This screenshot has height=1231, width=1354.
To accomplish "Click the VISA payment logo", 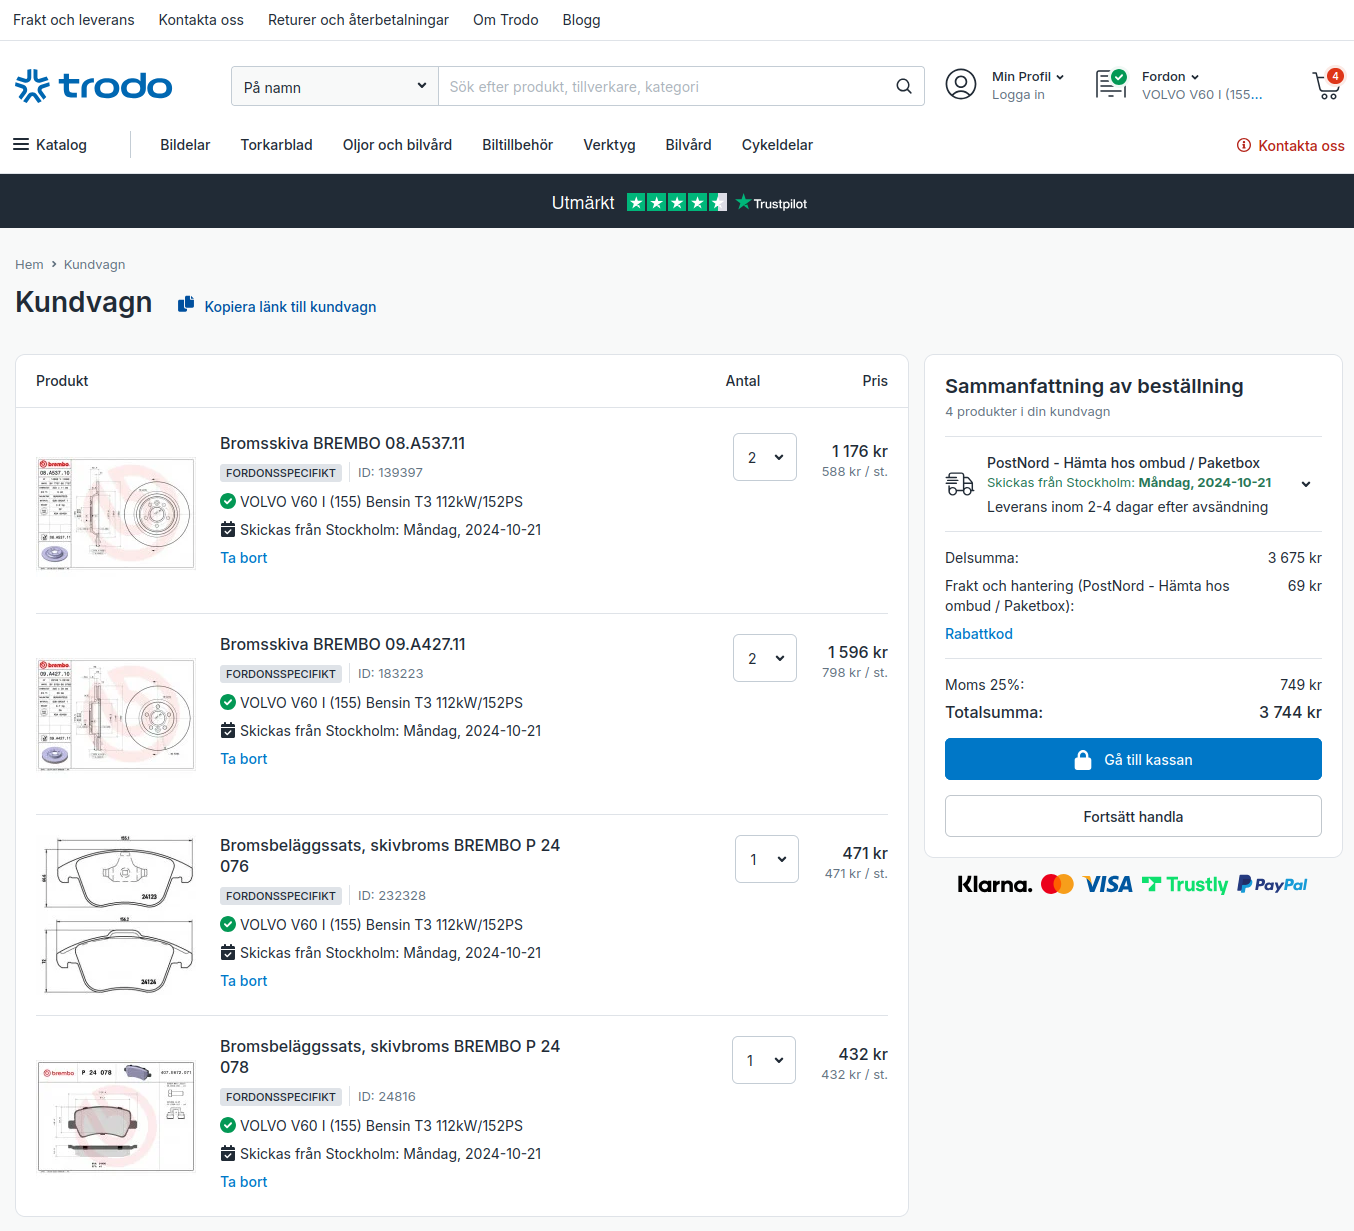I will [1108, 884].
